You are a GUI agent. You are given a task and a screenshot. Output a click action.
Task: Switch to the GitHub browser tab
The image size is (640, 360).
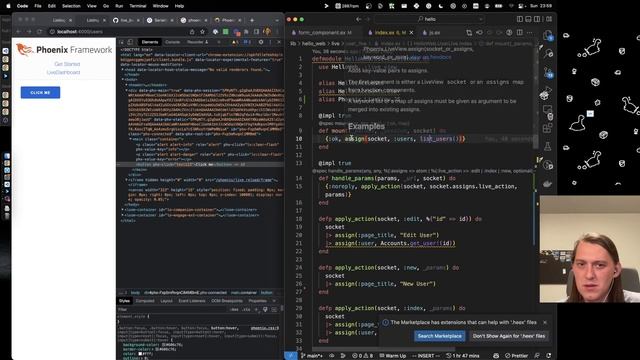click(x=126, y=20)
